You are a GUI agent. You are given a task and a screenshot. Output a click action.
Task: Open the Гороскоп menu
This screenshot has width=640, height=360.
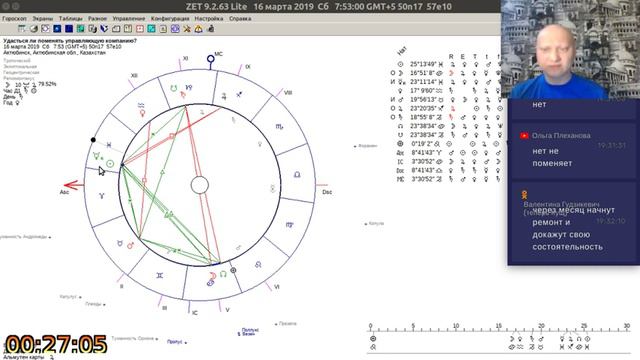pyautogui.click(x=14, y=18)
